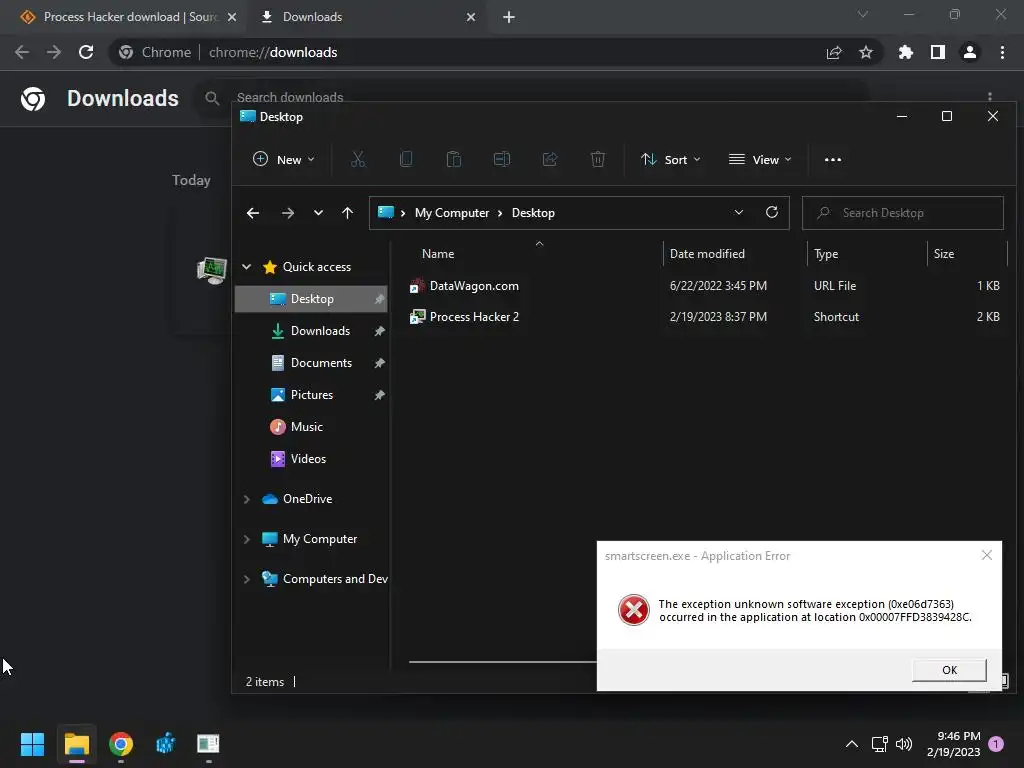The image size is (1024, 768).
Task: Click the File Explorer taskbar icon
Action: click(x=76, y=744)
